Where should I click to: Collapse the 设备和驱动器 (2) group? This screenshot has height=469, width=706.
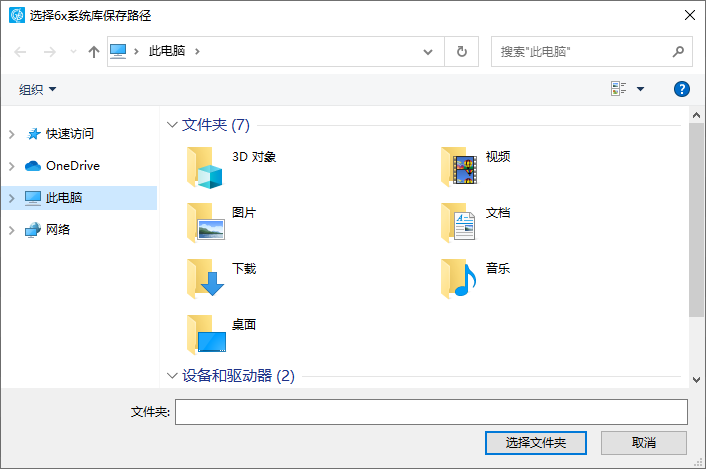[x=172, y=375]
